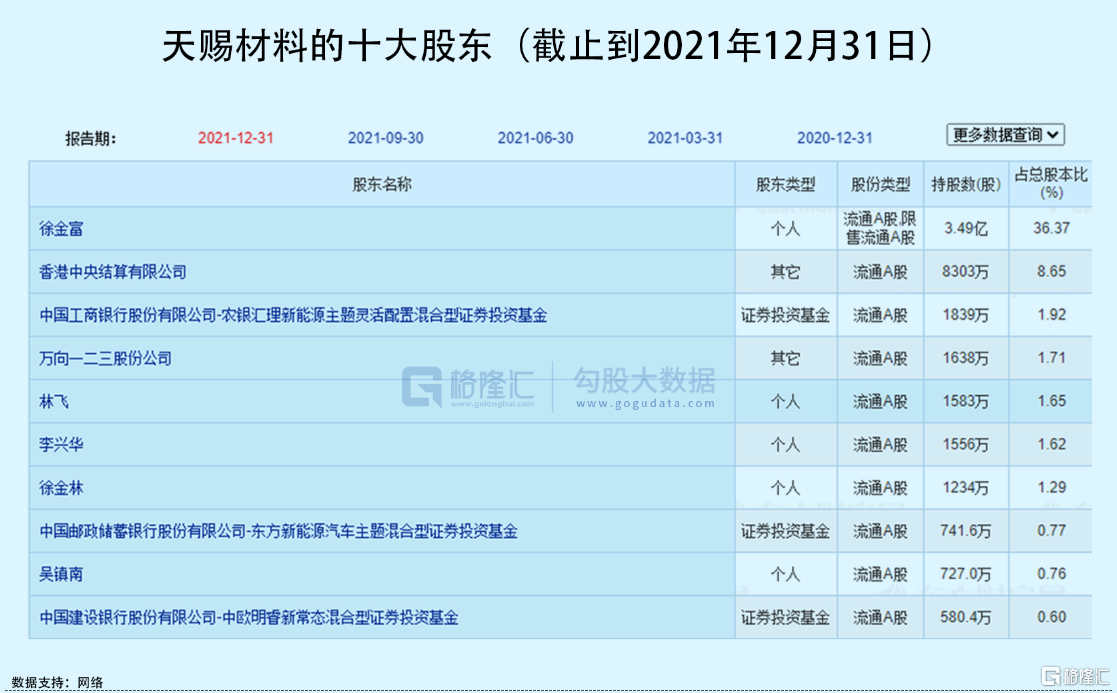Viewport: 1117px width, 693px height.
Task: Click the 股东类型 column header
Action: click(786, 184)
